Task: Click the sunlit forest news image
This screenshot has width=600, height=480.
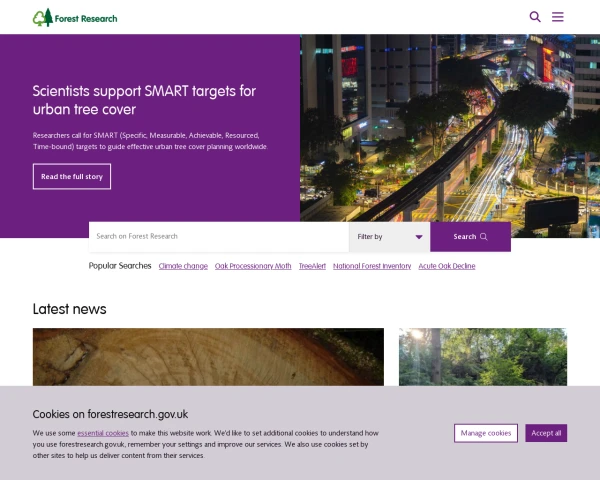Action: (483, 357)
